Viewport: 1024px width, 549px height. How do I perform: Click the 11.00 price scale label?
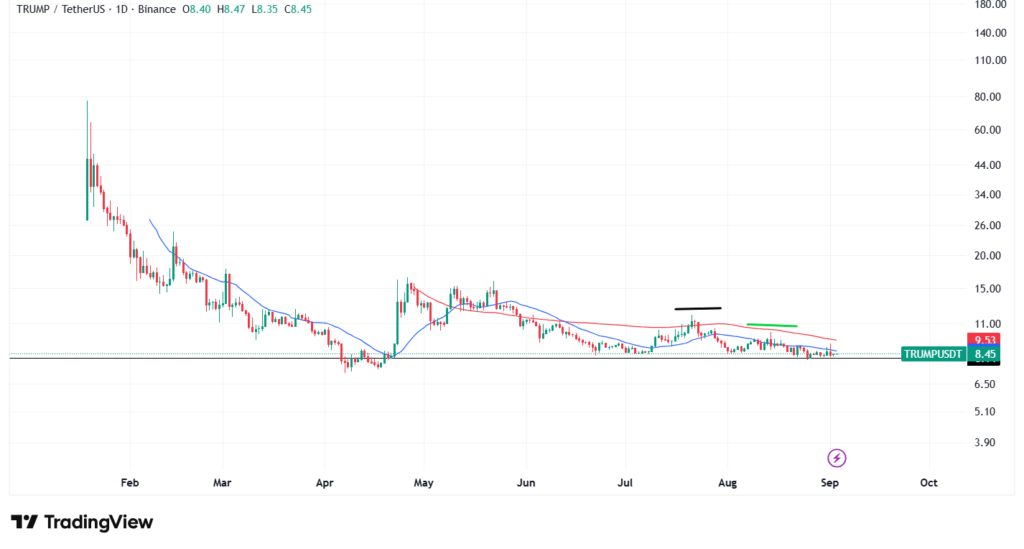click(x=988, y=324)
